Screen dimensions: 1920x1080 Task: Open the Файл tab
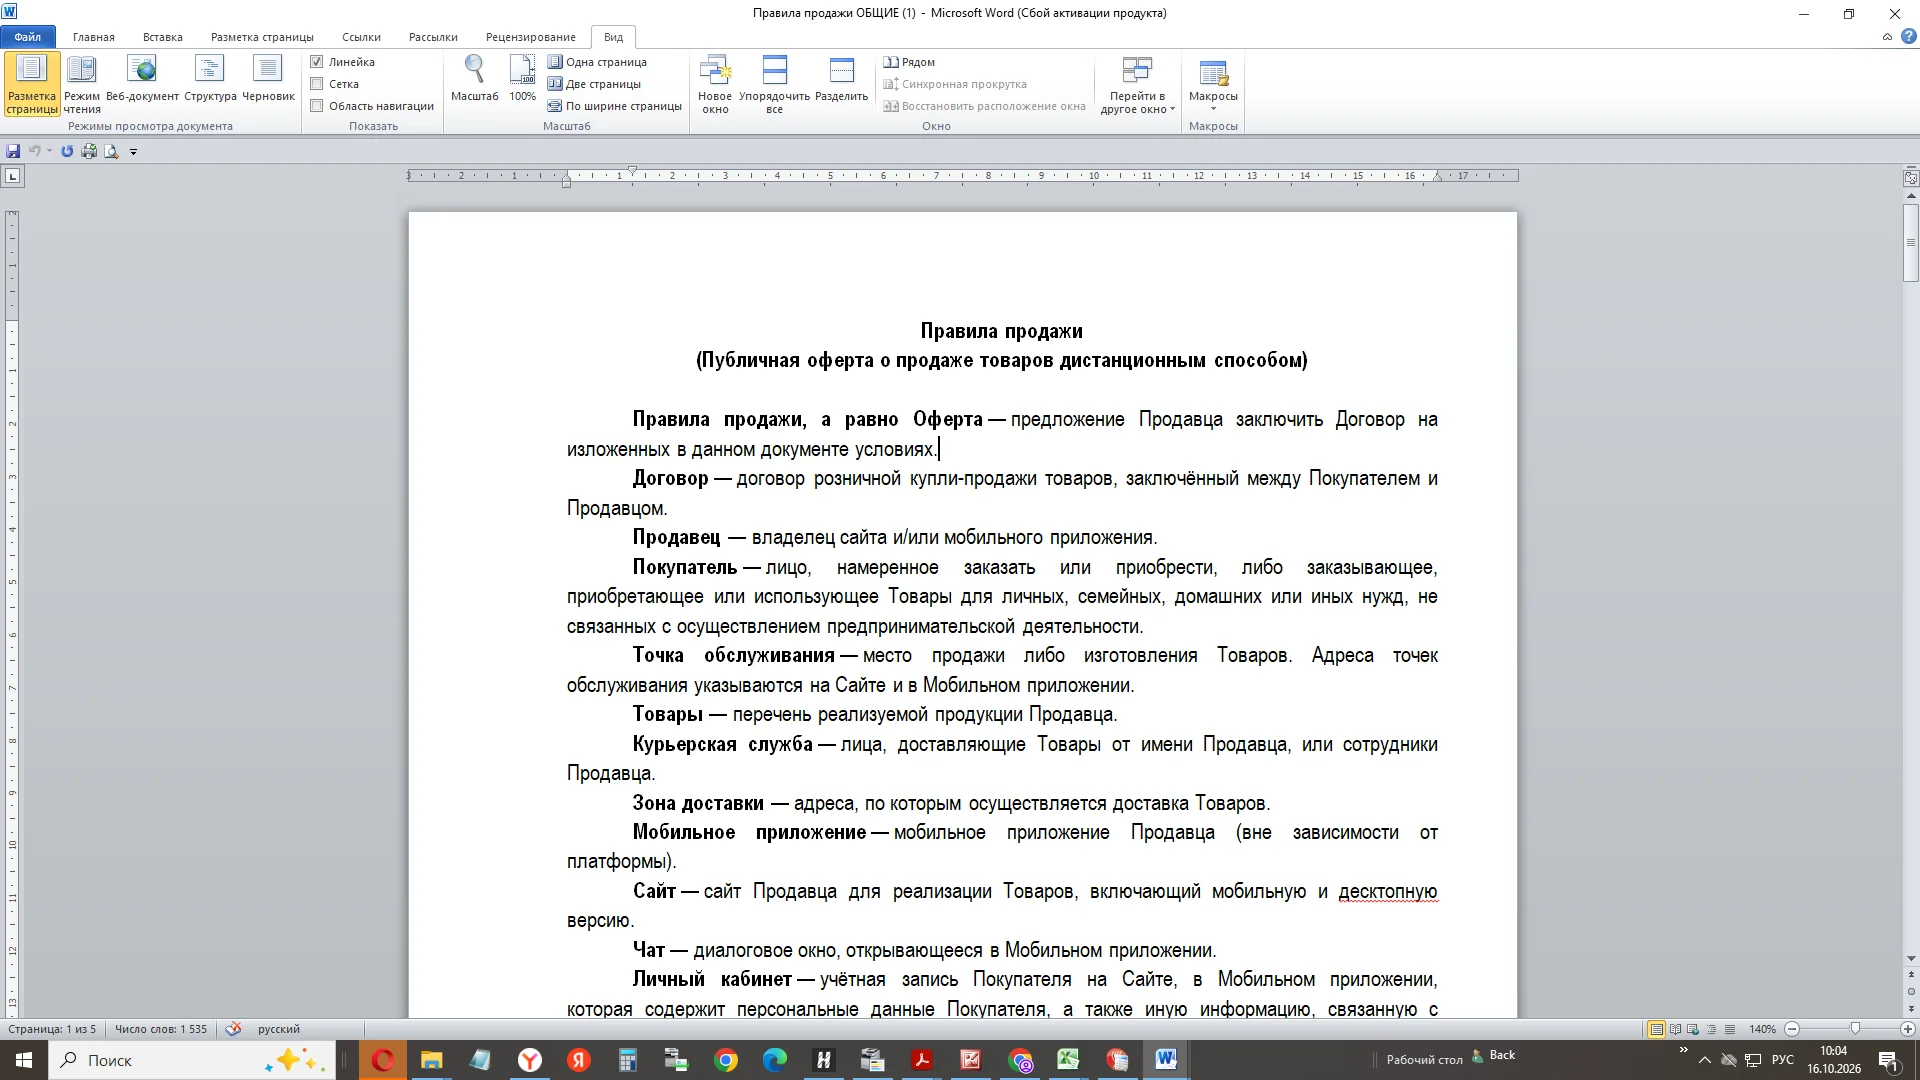[28, 37]
